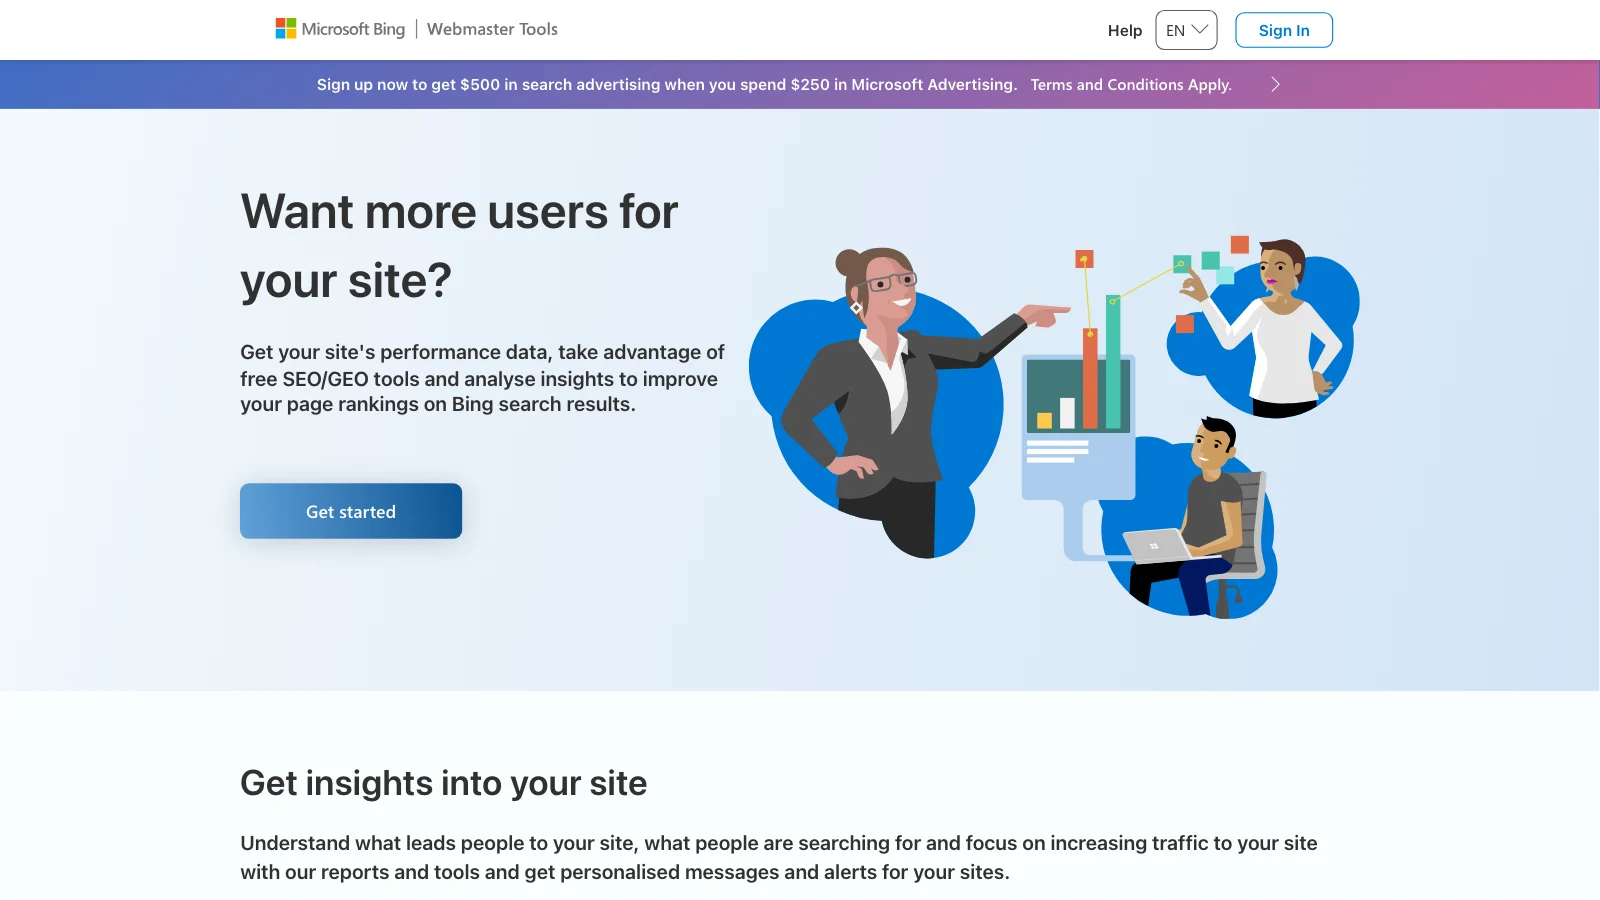Open Webmaster Tools home link

pyautogui.click(x=492, y=29)
